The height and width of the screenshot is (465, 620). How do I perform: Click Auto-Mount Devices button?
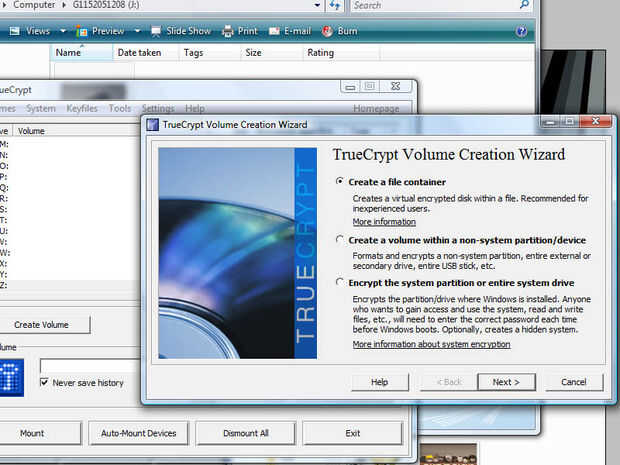[139, 433]
